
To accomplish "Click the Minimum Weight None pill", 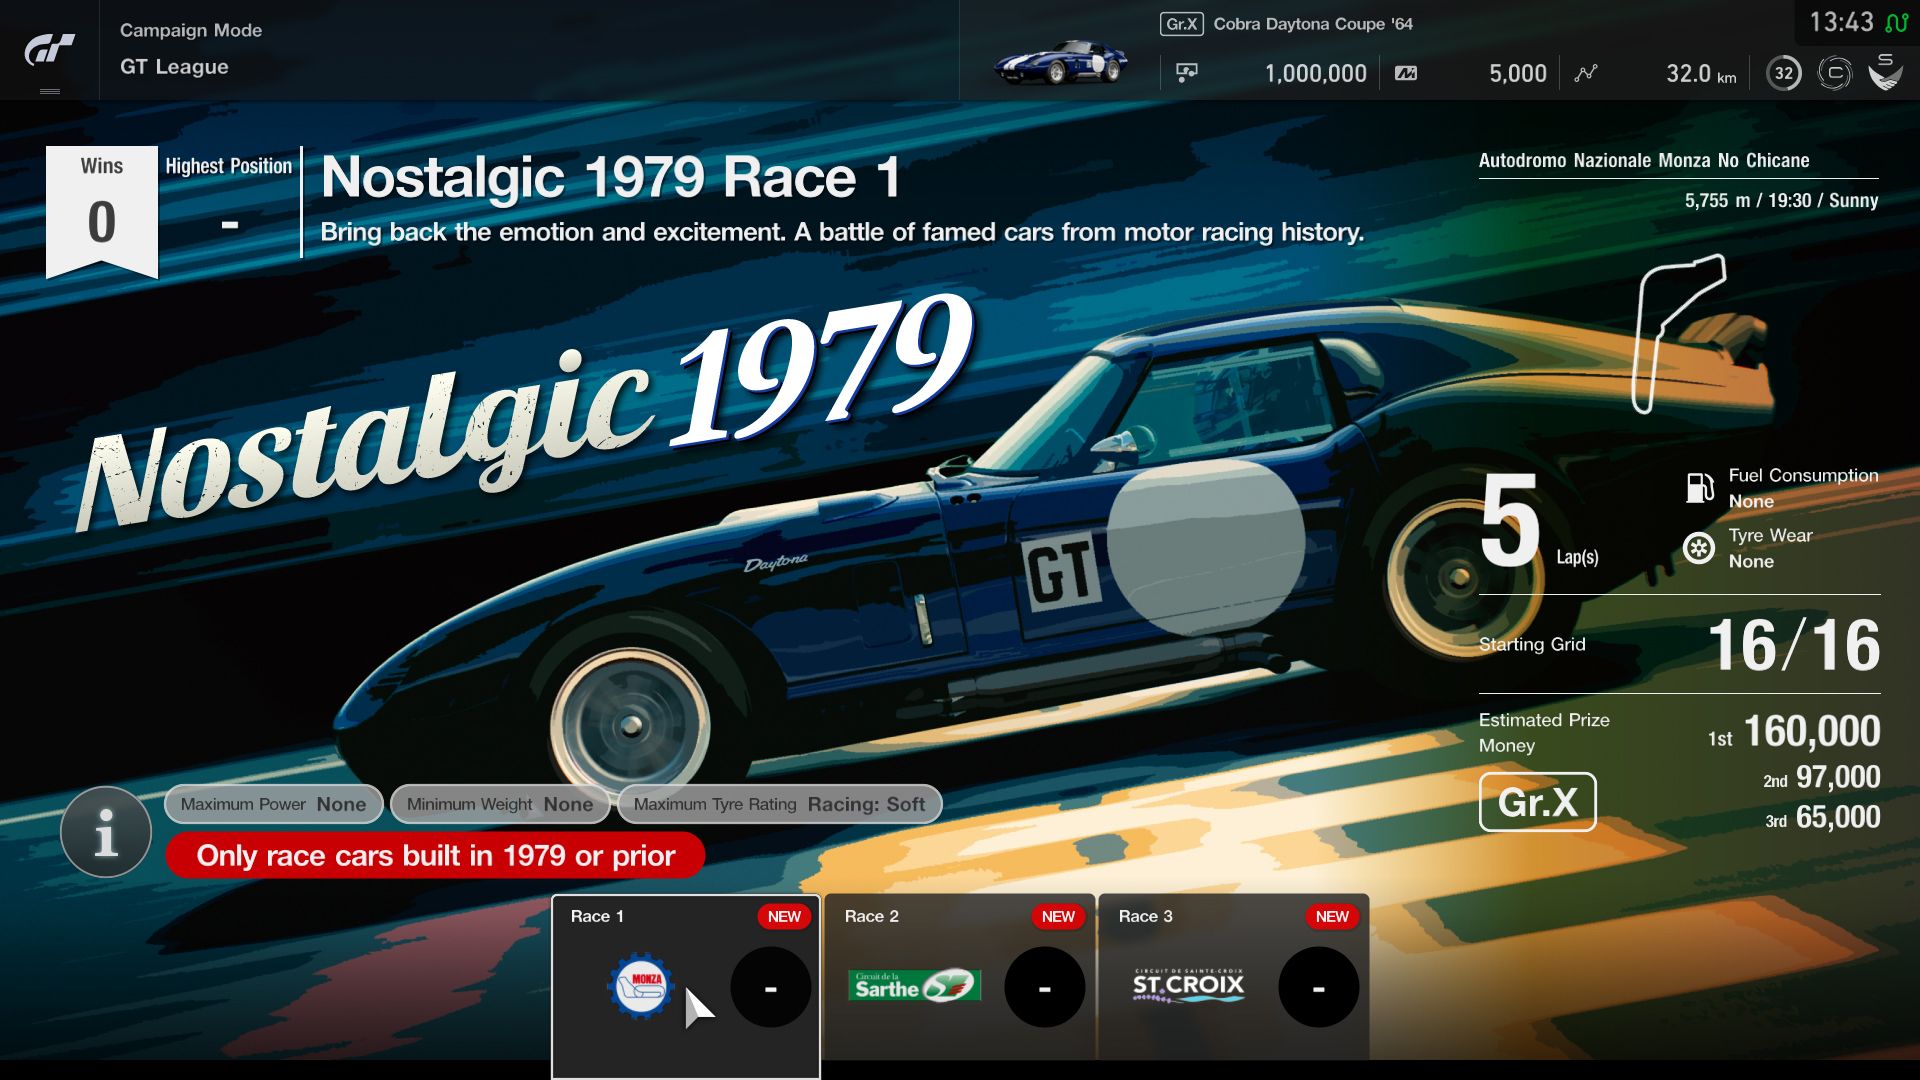I will 499,804.
